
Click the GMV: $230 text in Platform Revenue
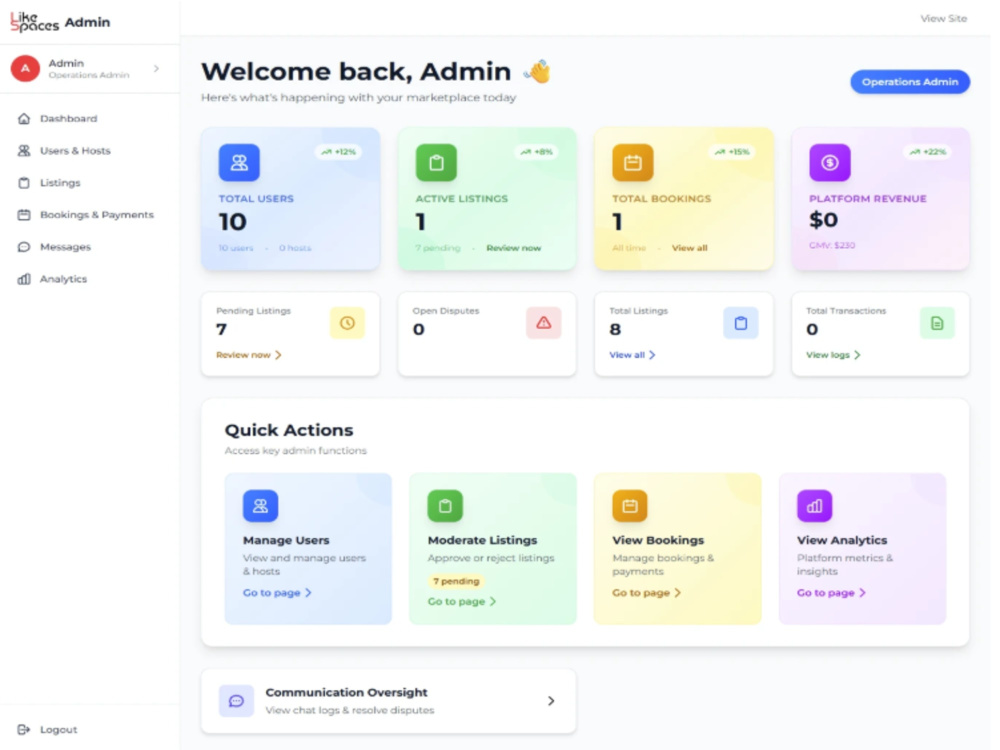tap(832, 246)
